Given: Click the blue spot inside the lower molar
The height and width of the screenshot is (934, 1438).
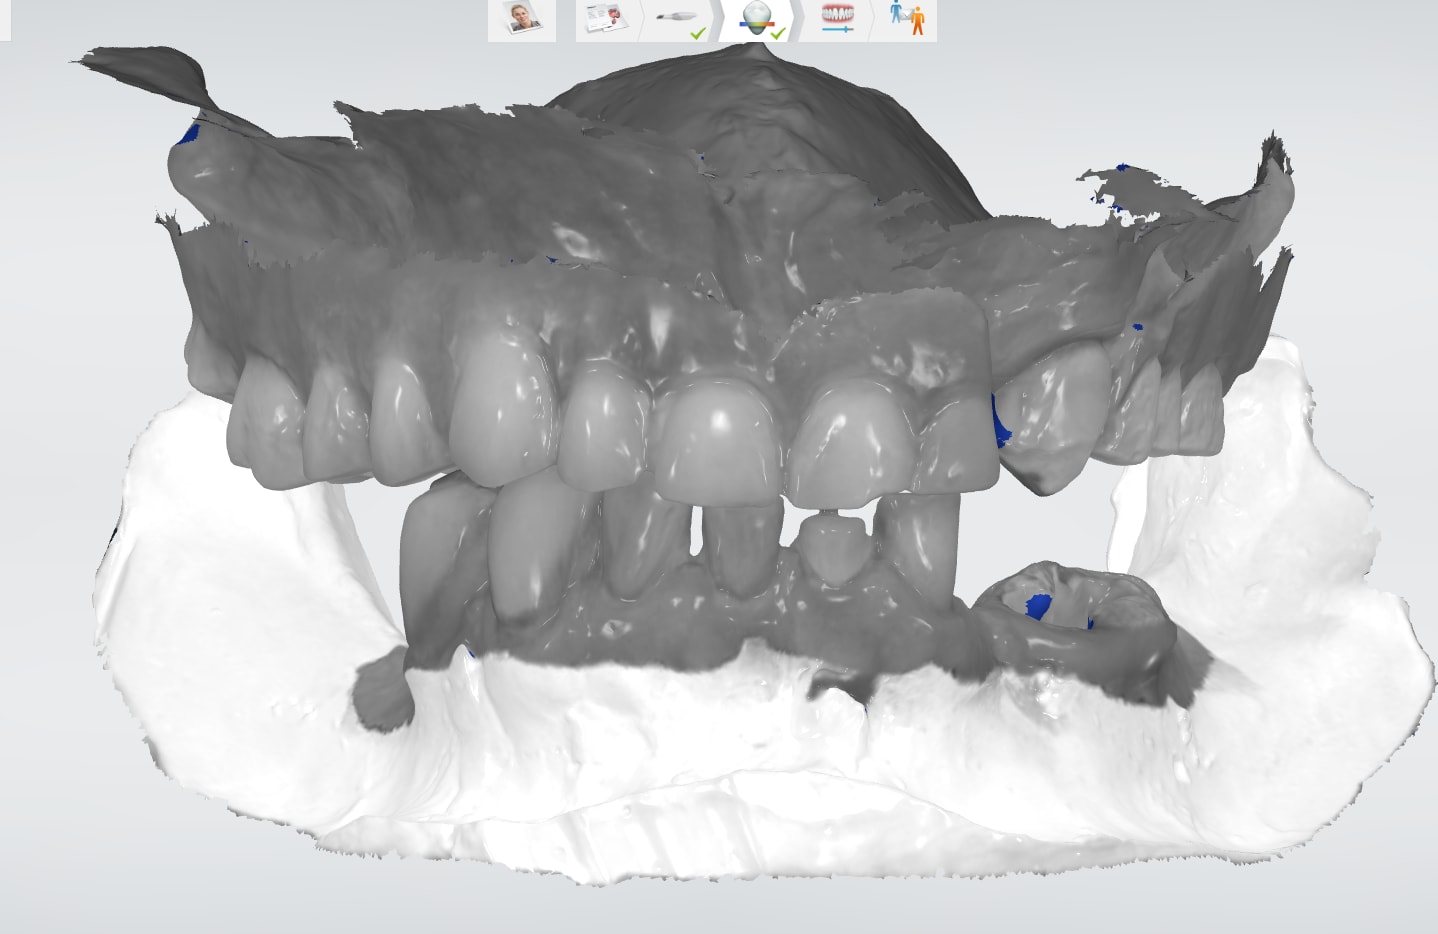Looking at the screenshot, I should coord(1039,606).
